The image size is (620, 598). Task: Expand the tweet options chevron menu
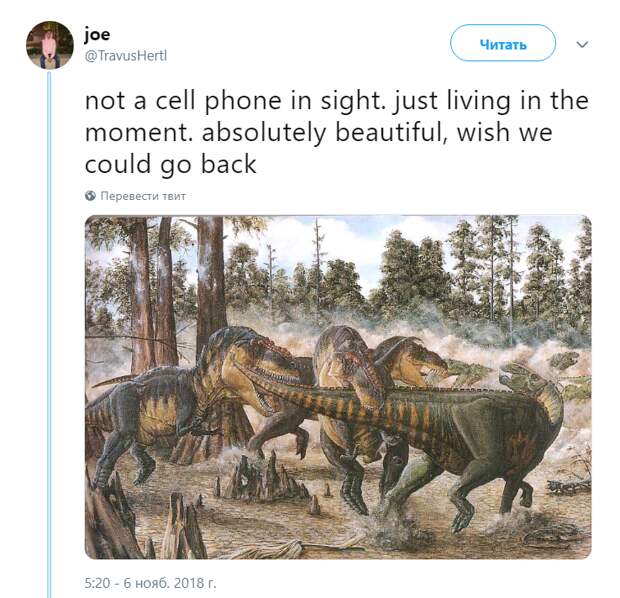[582, 44]
